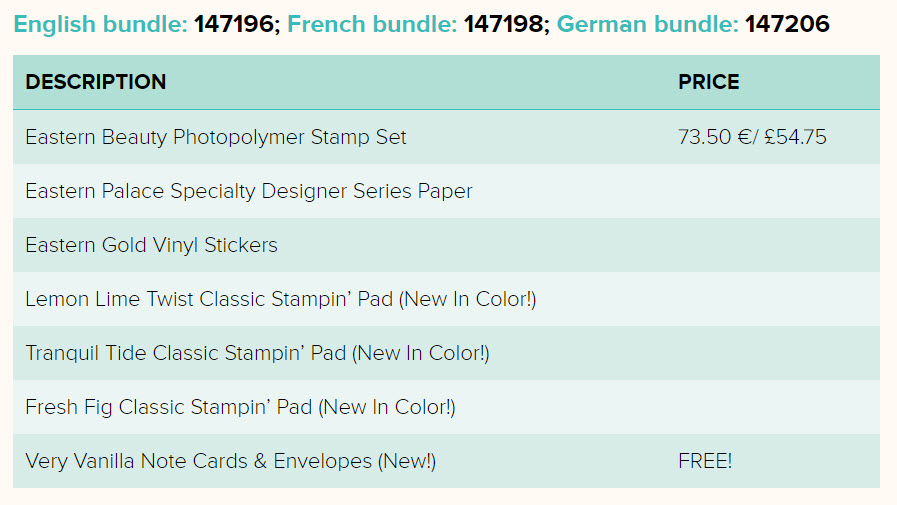Image resolution: width=897 pixels, height=505 pixels.
Task: Select English bundle number 147196
Action: coord(235,24)
